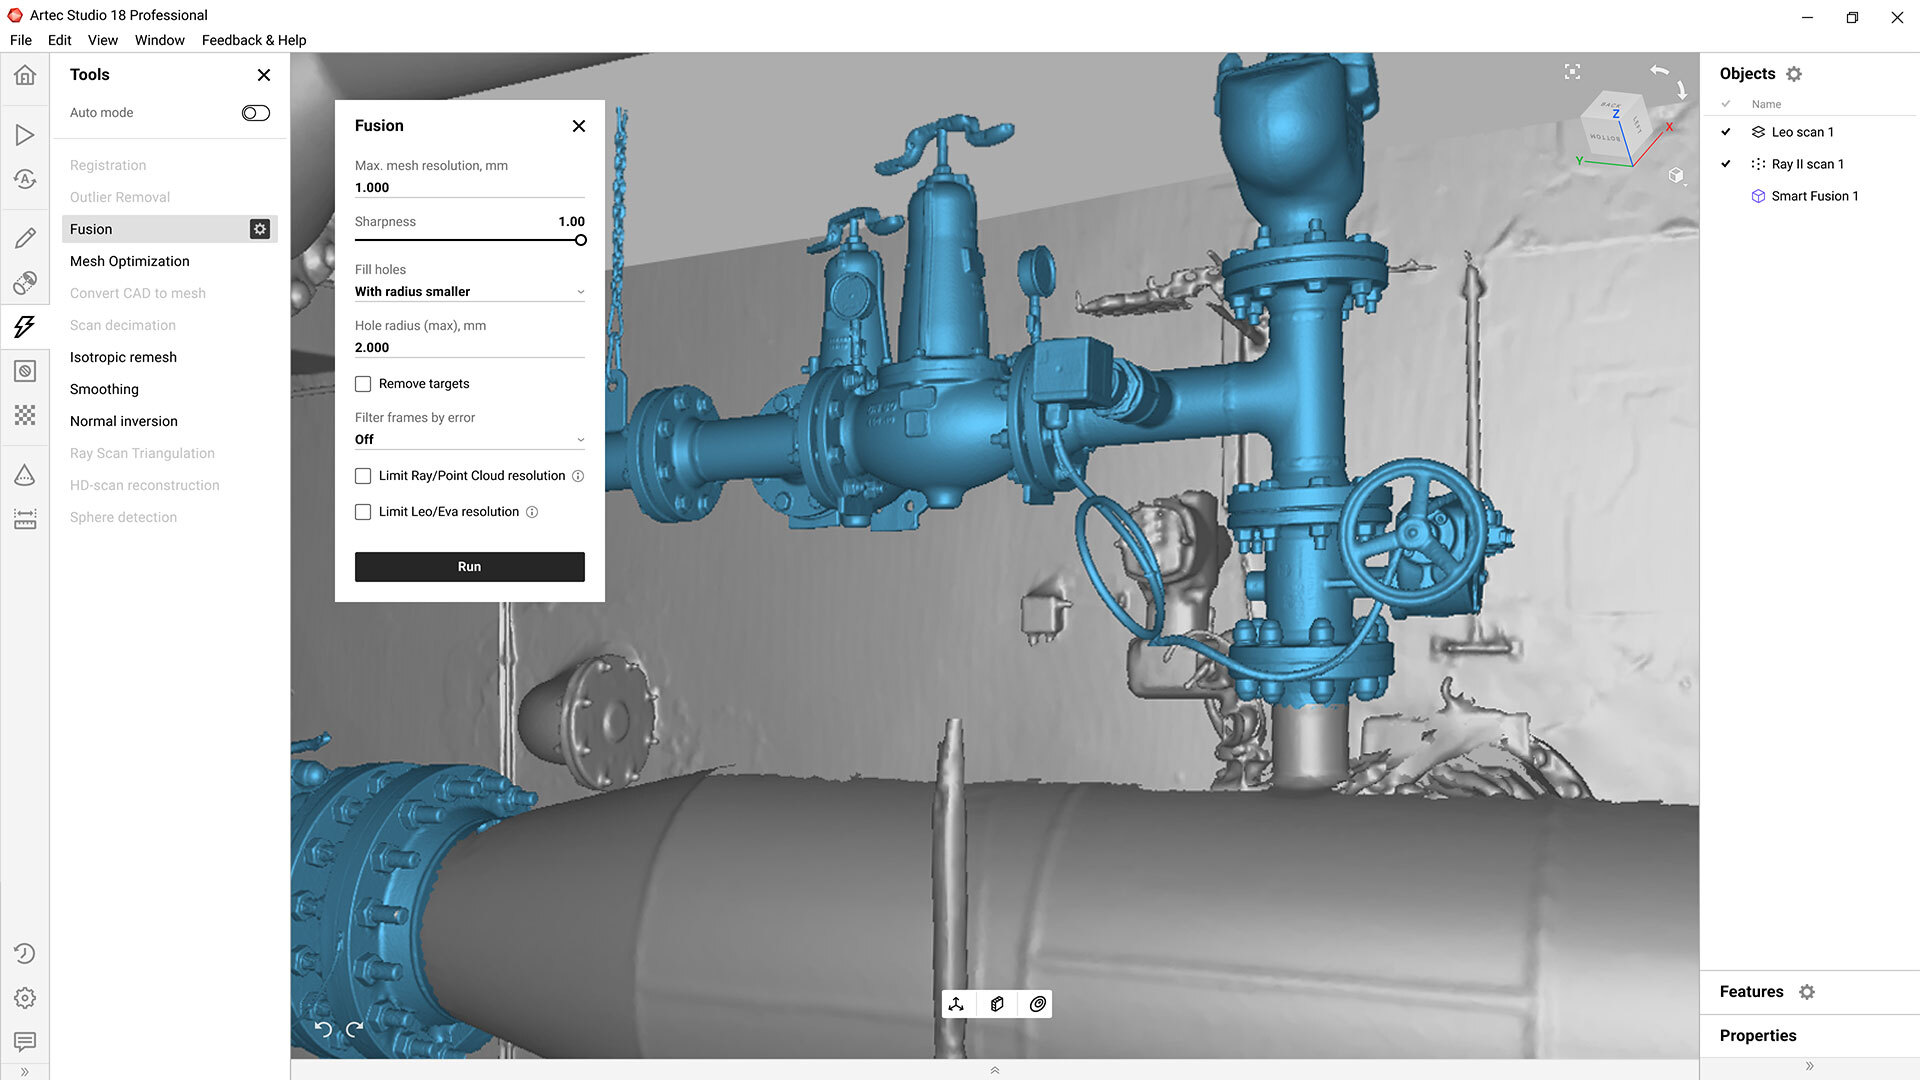Open the History clock icon

(25, 953)
